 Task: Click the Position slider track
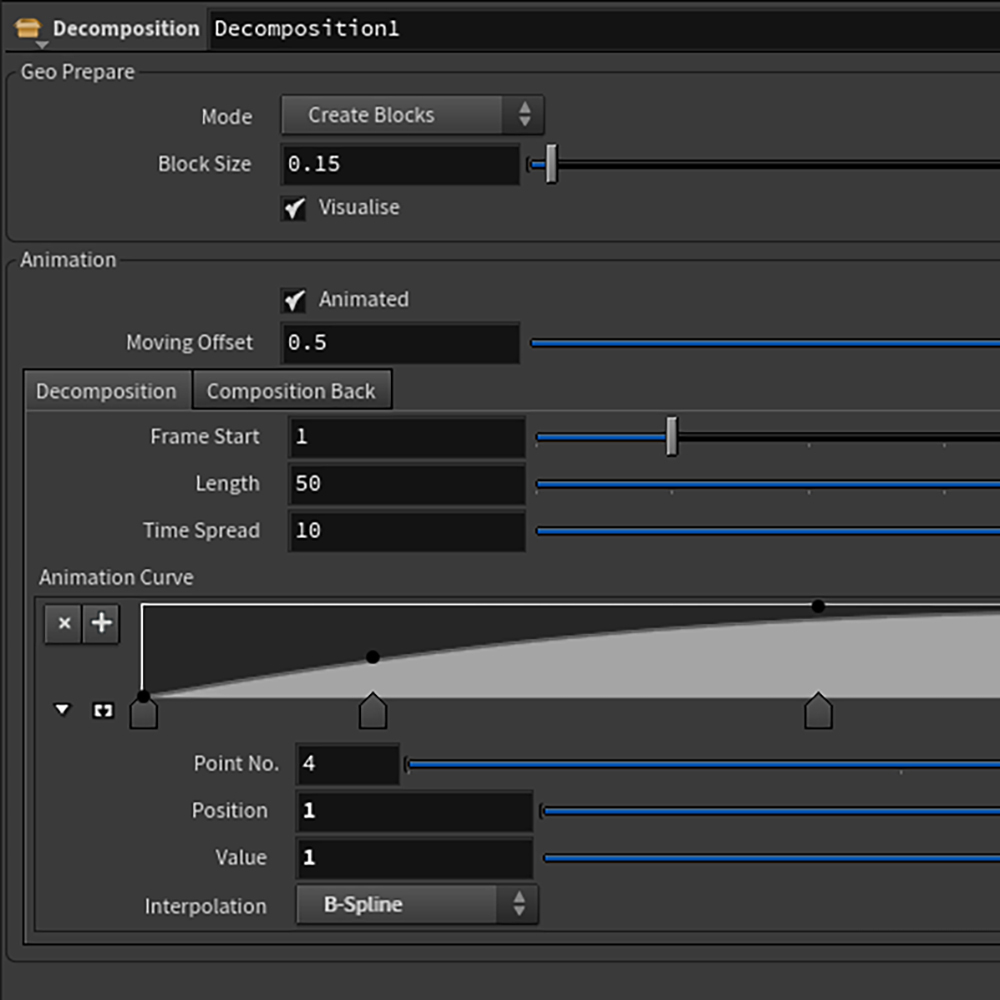coord(771,811)
